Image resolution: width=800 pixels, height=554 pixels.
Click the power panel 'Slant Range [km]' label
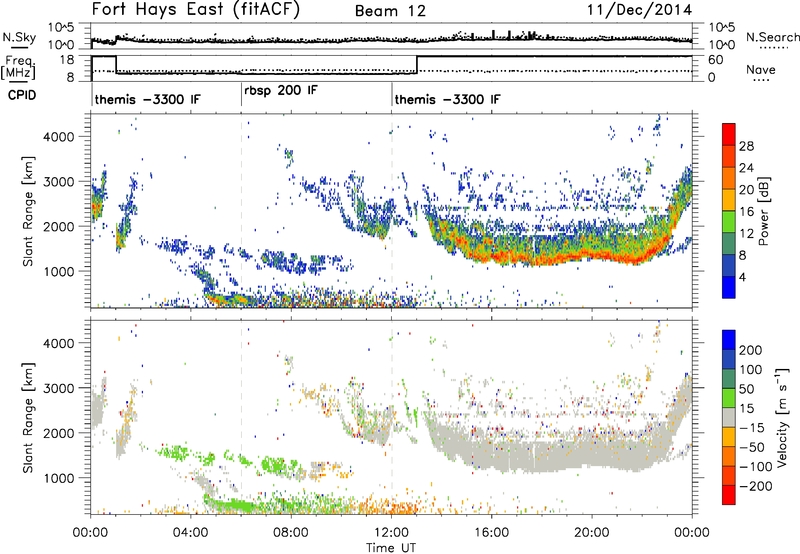click(x=28, y=211)
